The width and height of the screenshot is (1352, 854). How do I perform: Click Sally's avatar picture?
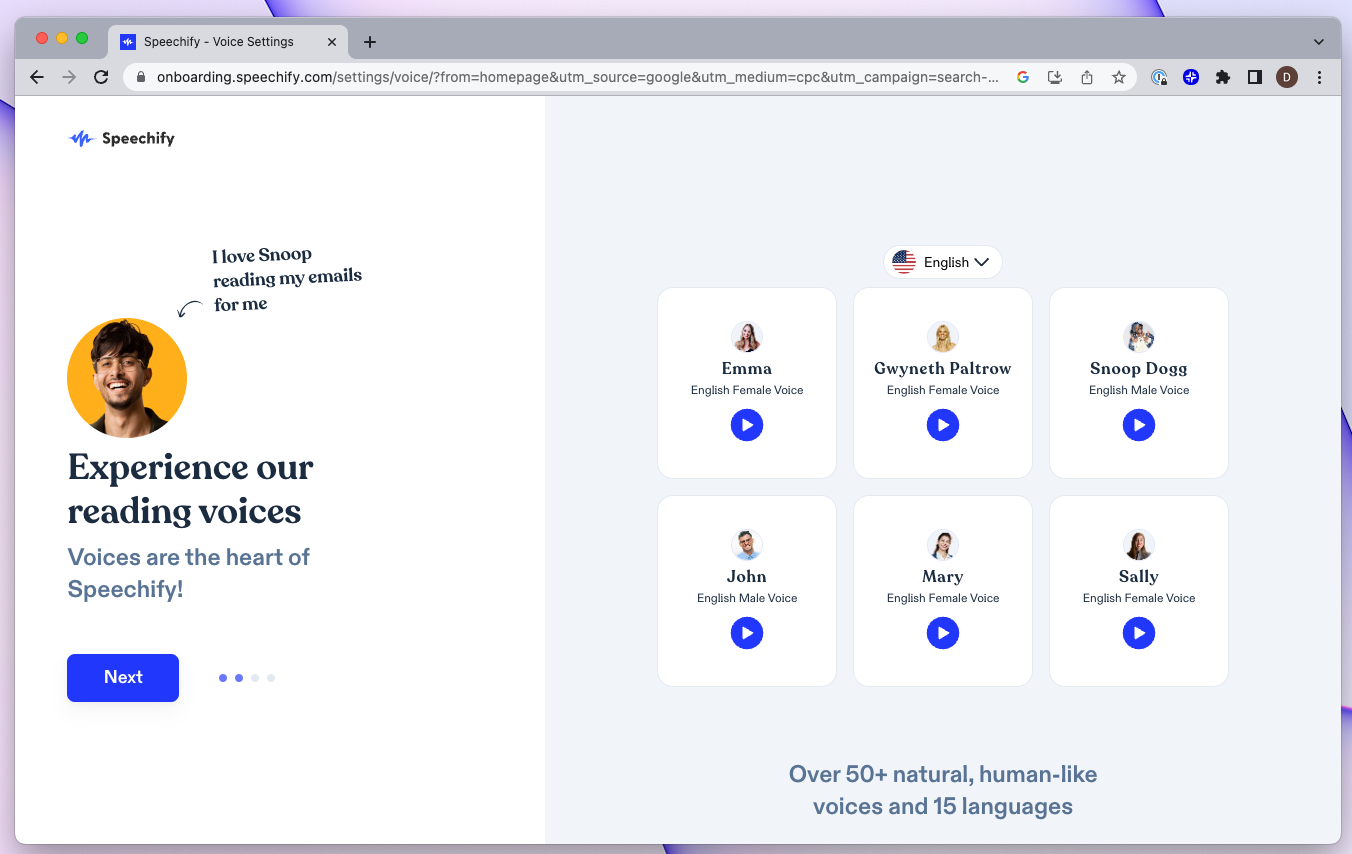[1139, 545]
